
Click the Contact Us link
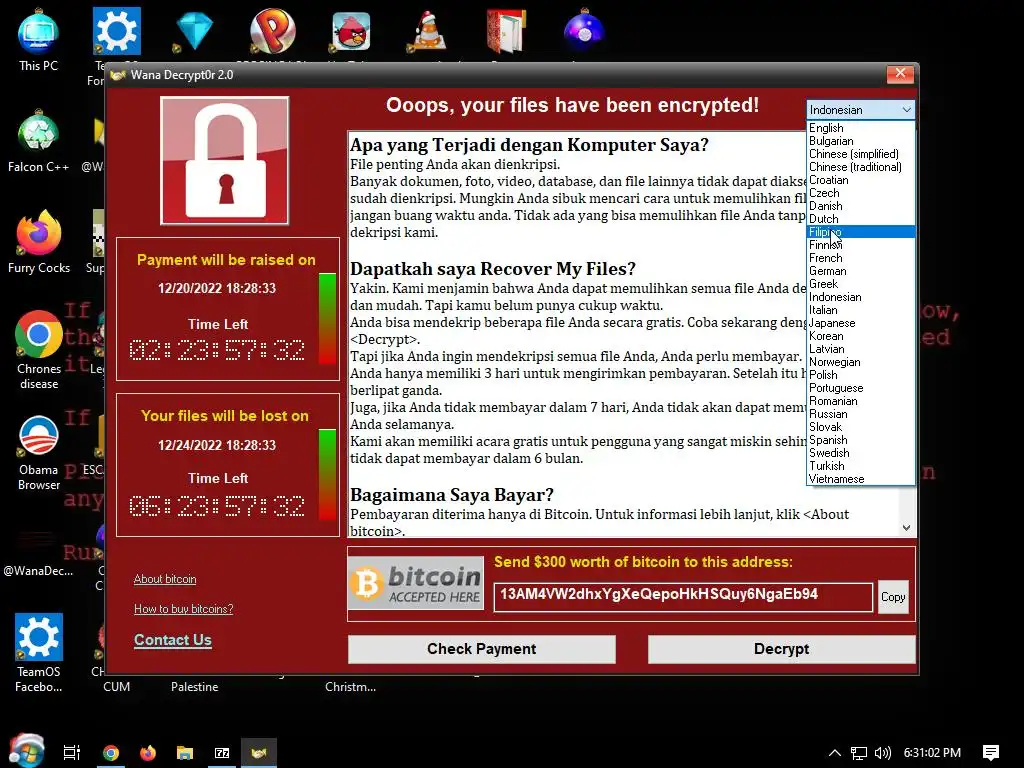[173, 640]
